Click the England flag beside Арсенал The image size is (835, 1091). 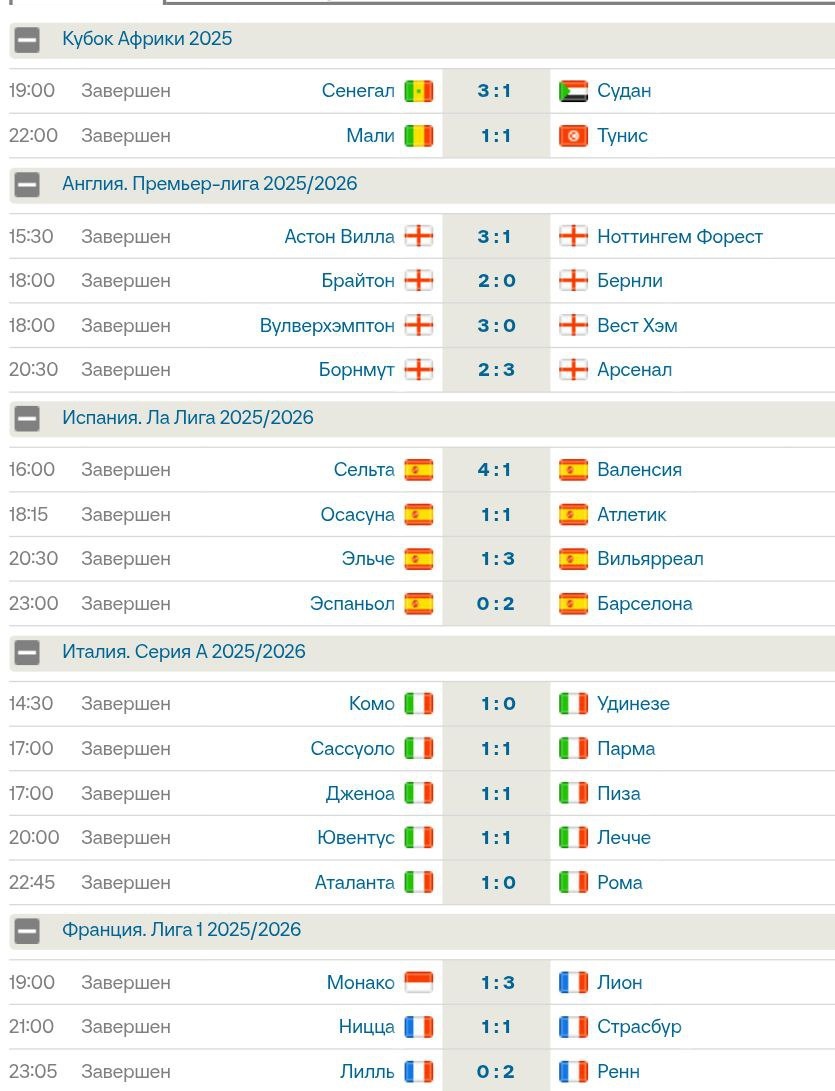tap(573, 370)
